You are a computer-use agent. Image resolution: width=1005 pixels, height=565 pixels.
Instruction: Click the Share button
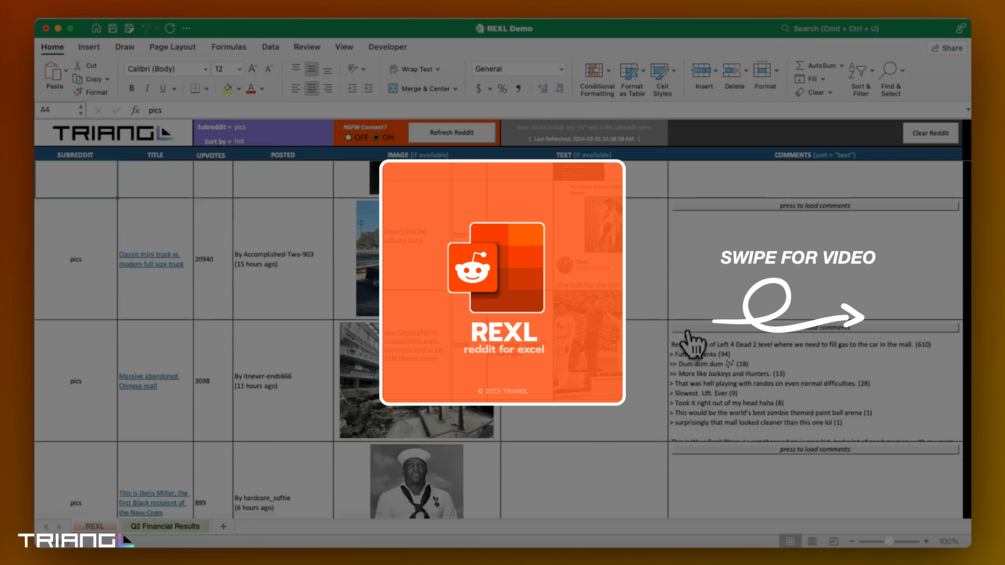(x=947, y=48)
